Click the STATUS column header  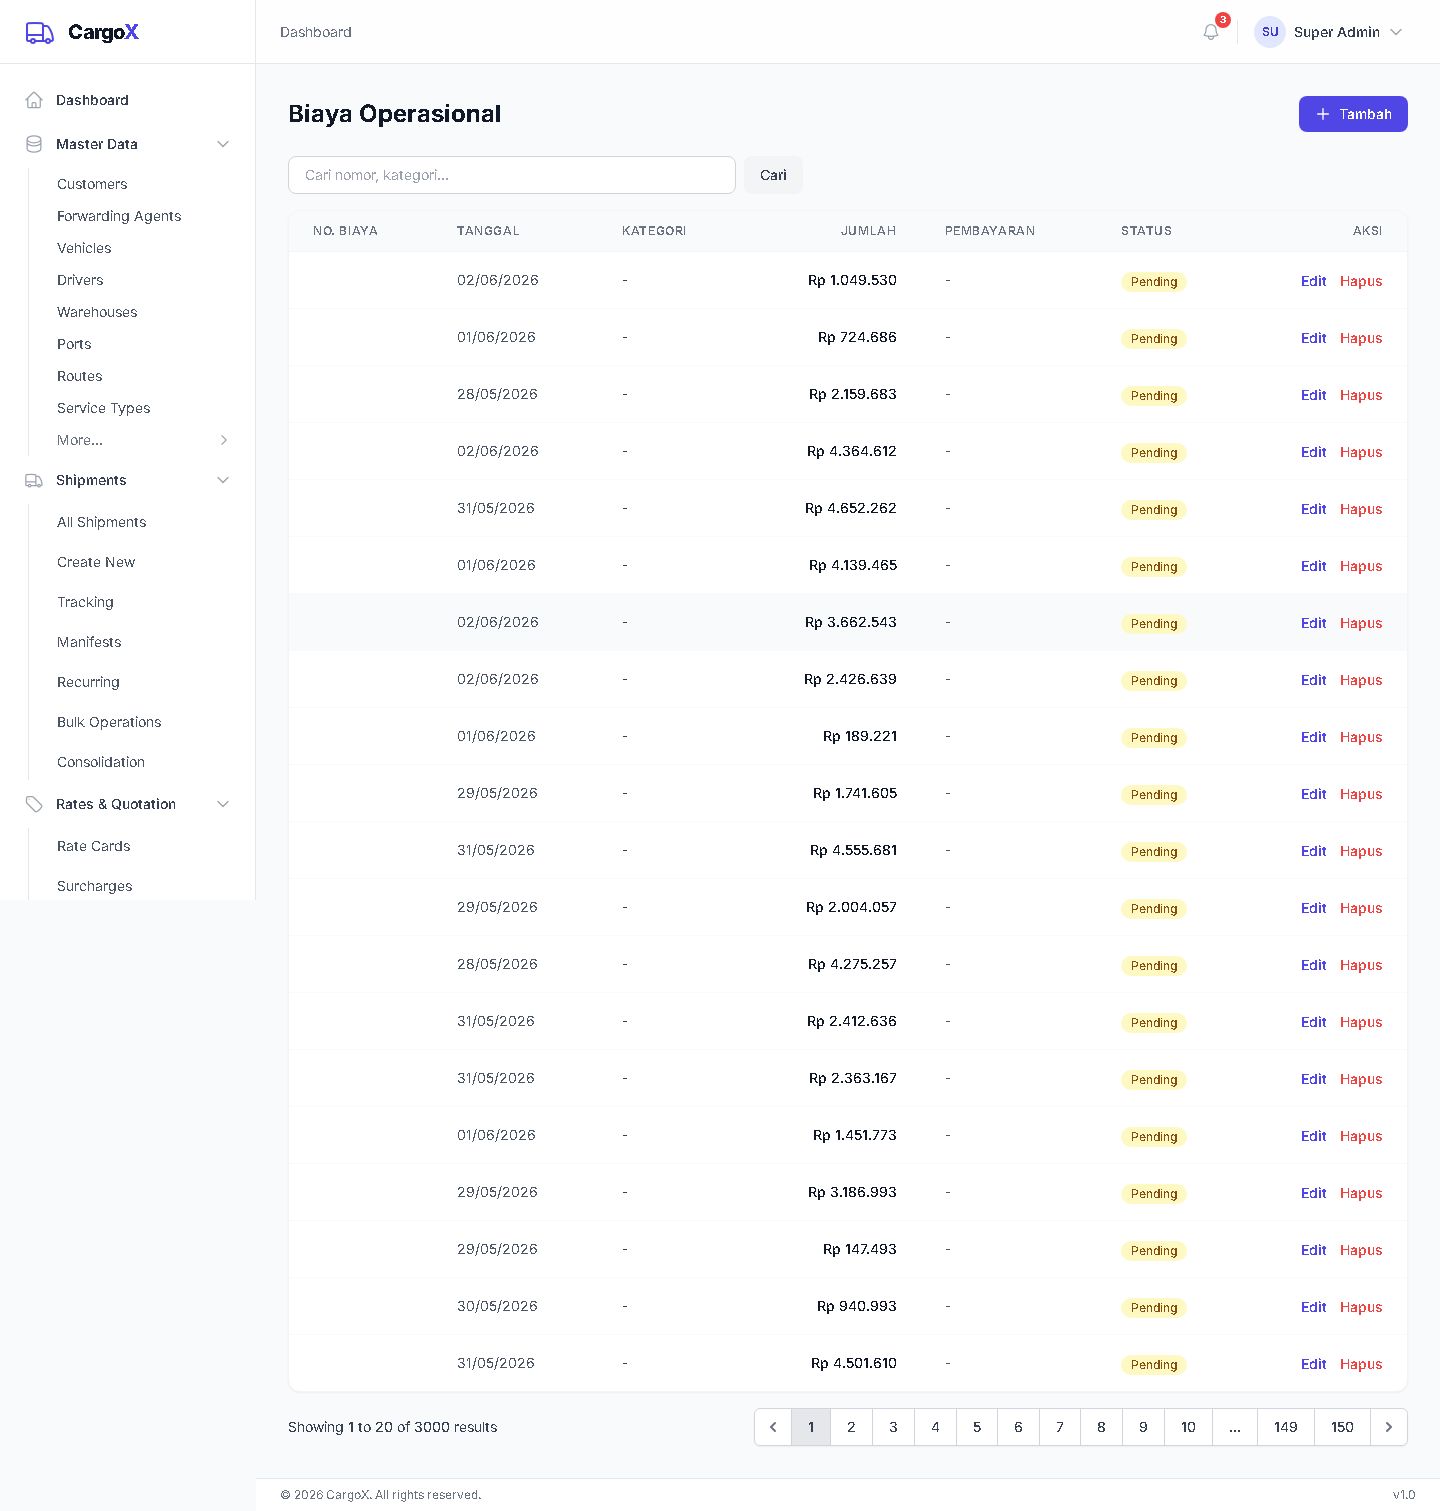tap(1146, 231)
